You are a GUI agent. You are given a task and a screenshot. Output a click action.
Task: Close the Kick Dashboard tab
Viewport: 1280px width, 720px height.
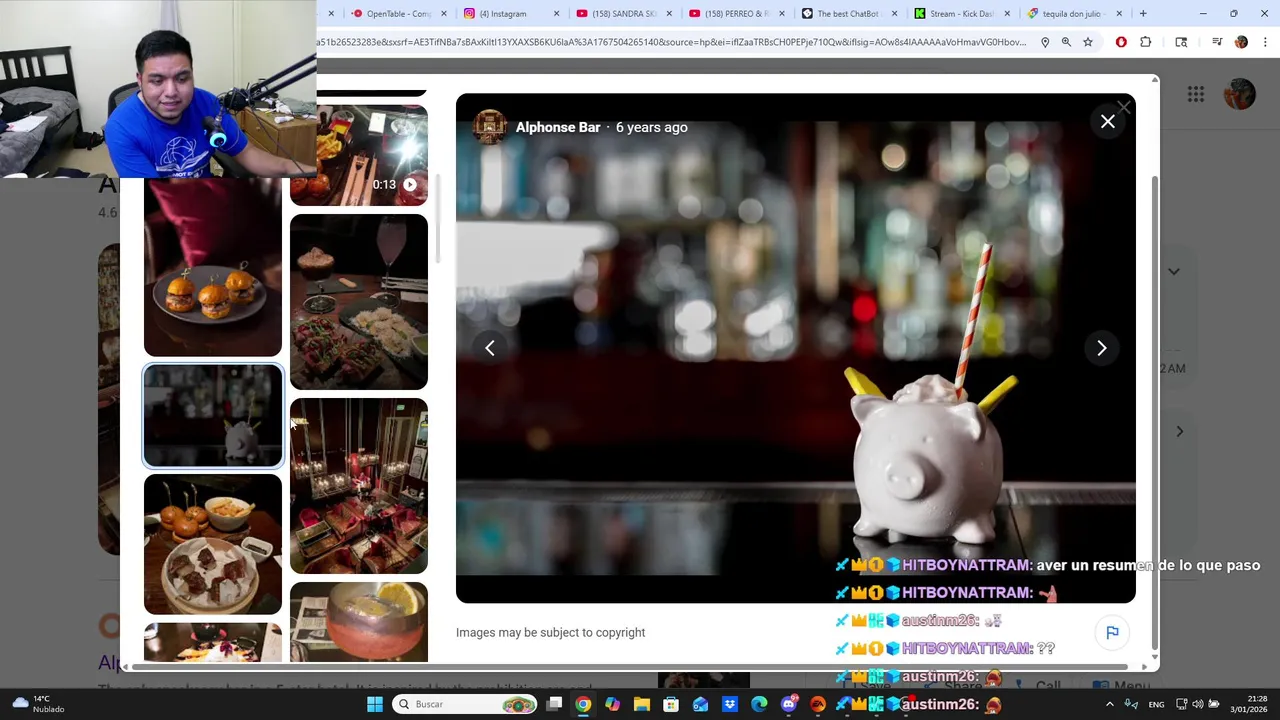coord(1007,14)
